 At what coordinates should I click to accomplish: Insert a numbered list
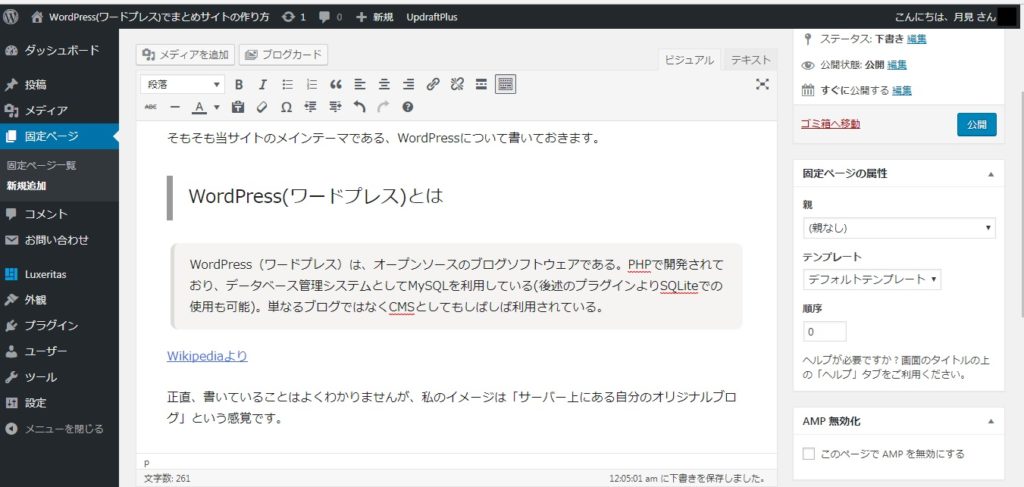click(312, 84)
